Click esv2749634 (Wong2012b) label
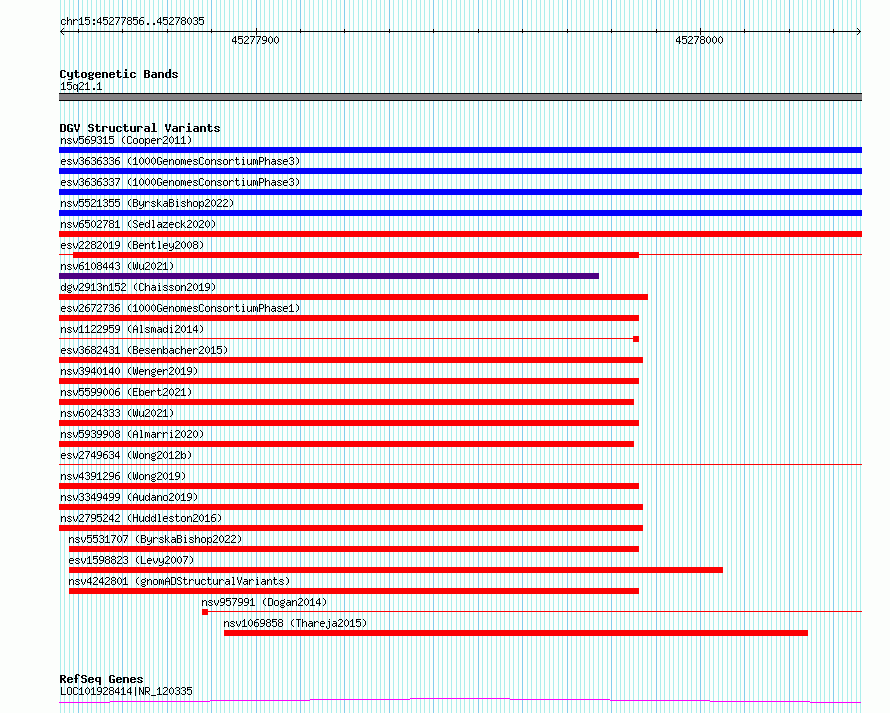The image size is (890, 713). pyautogui.click(x=126, y=455)
